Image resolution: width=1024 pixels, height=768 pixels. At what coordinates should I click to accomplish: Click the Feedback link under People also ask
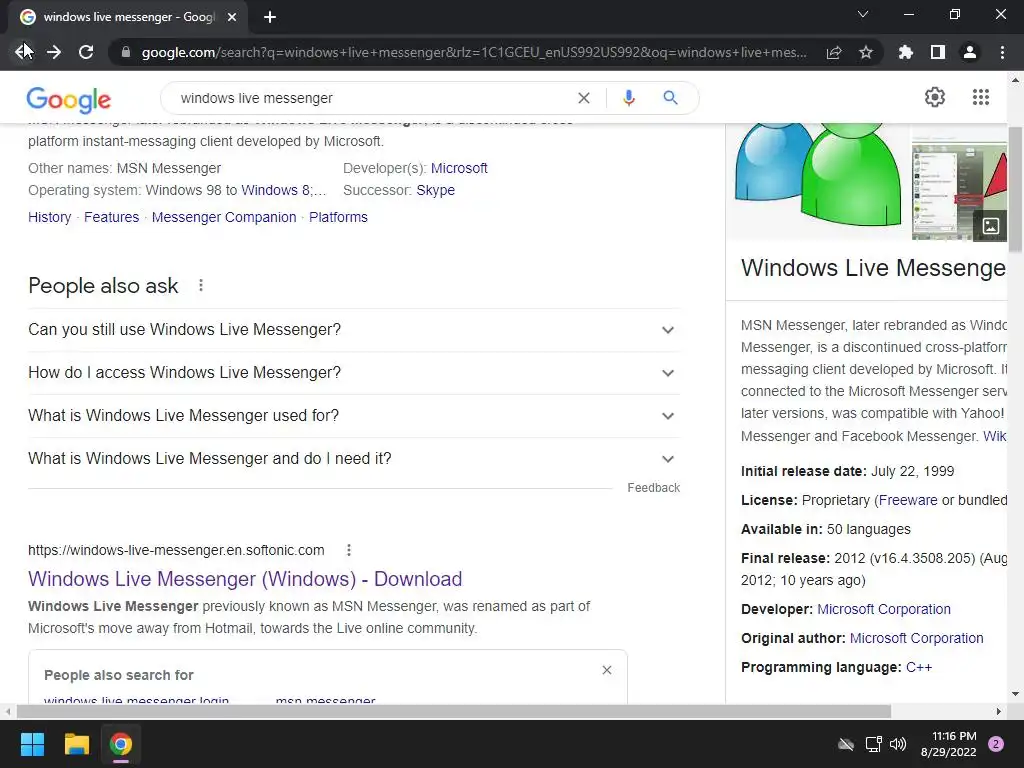pos(653,488)
